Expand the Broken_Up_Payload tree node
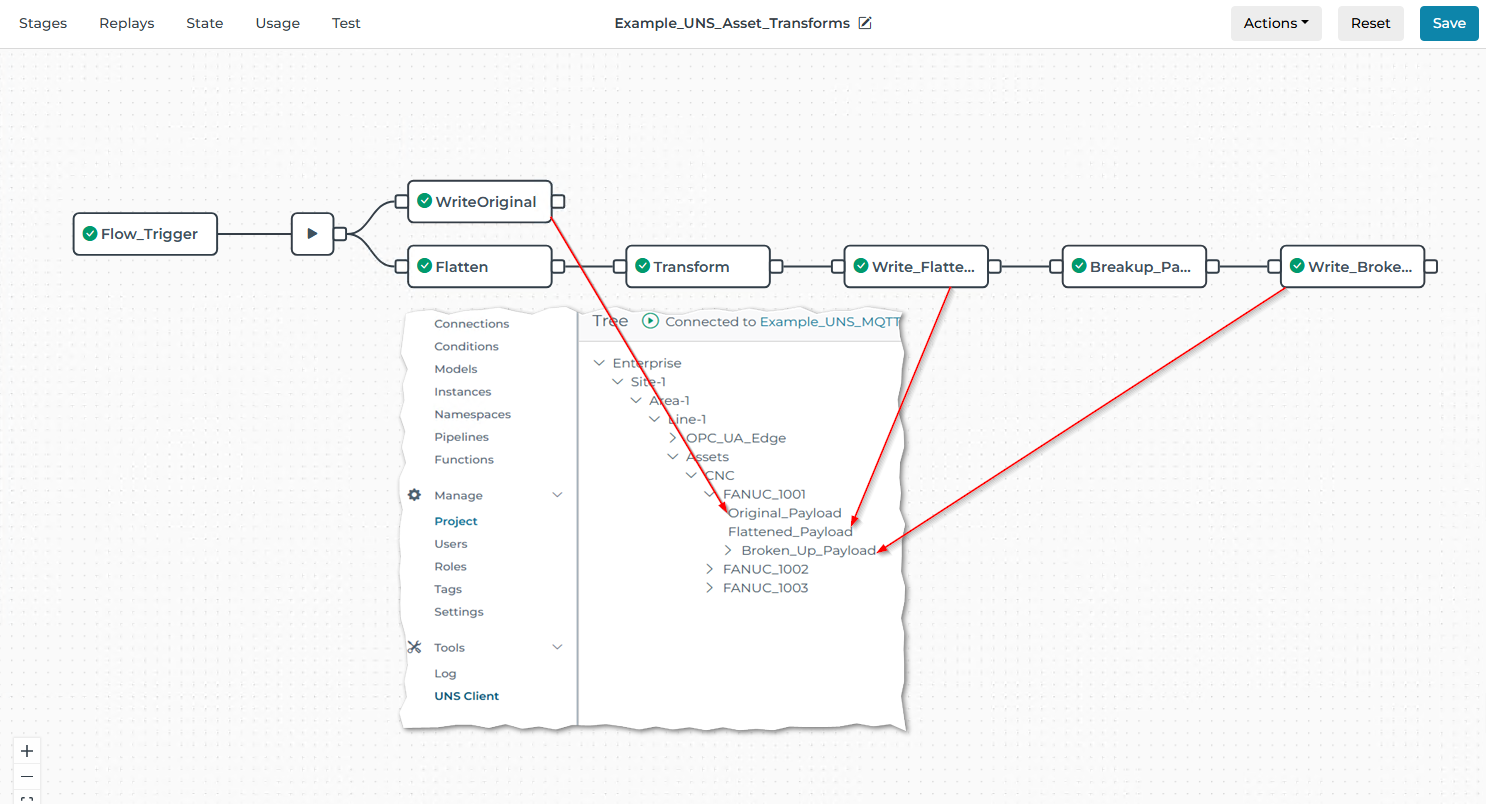Image resolution: width=1486 pixels, height=804 pixels. pos(729,550)
